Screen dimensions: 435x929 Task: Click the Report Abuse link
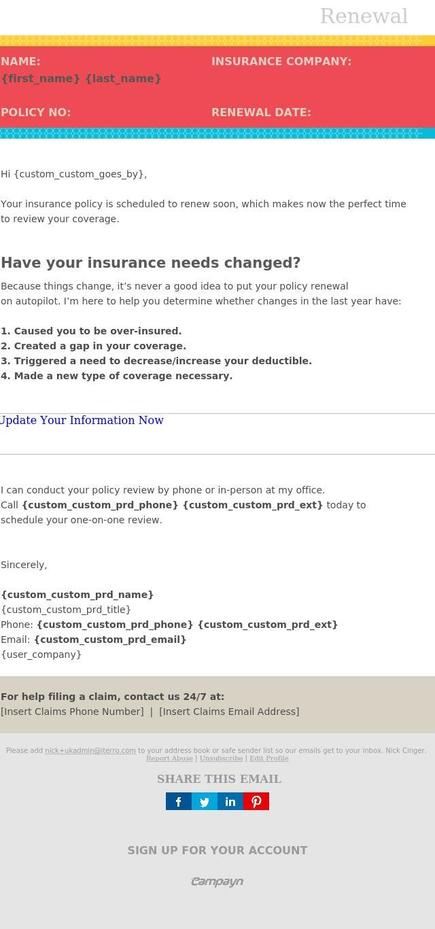point(169,758)
